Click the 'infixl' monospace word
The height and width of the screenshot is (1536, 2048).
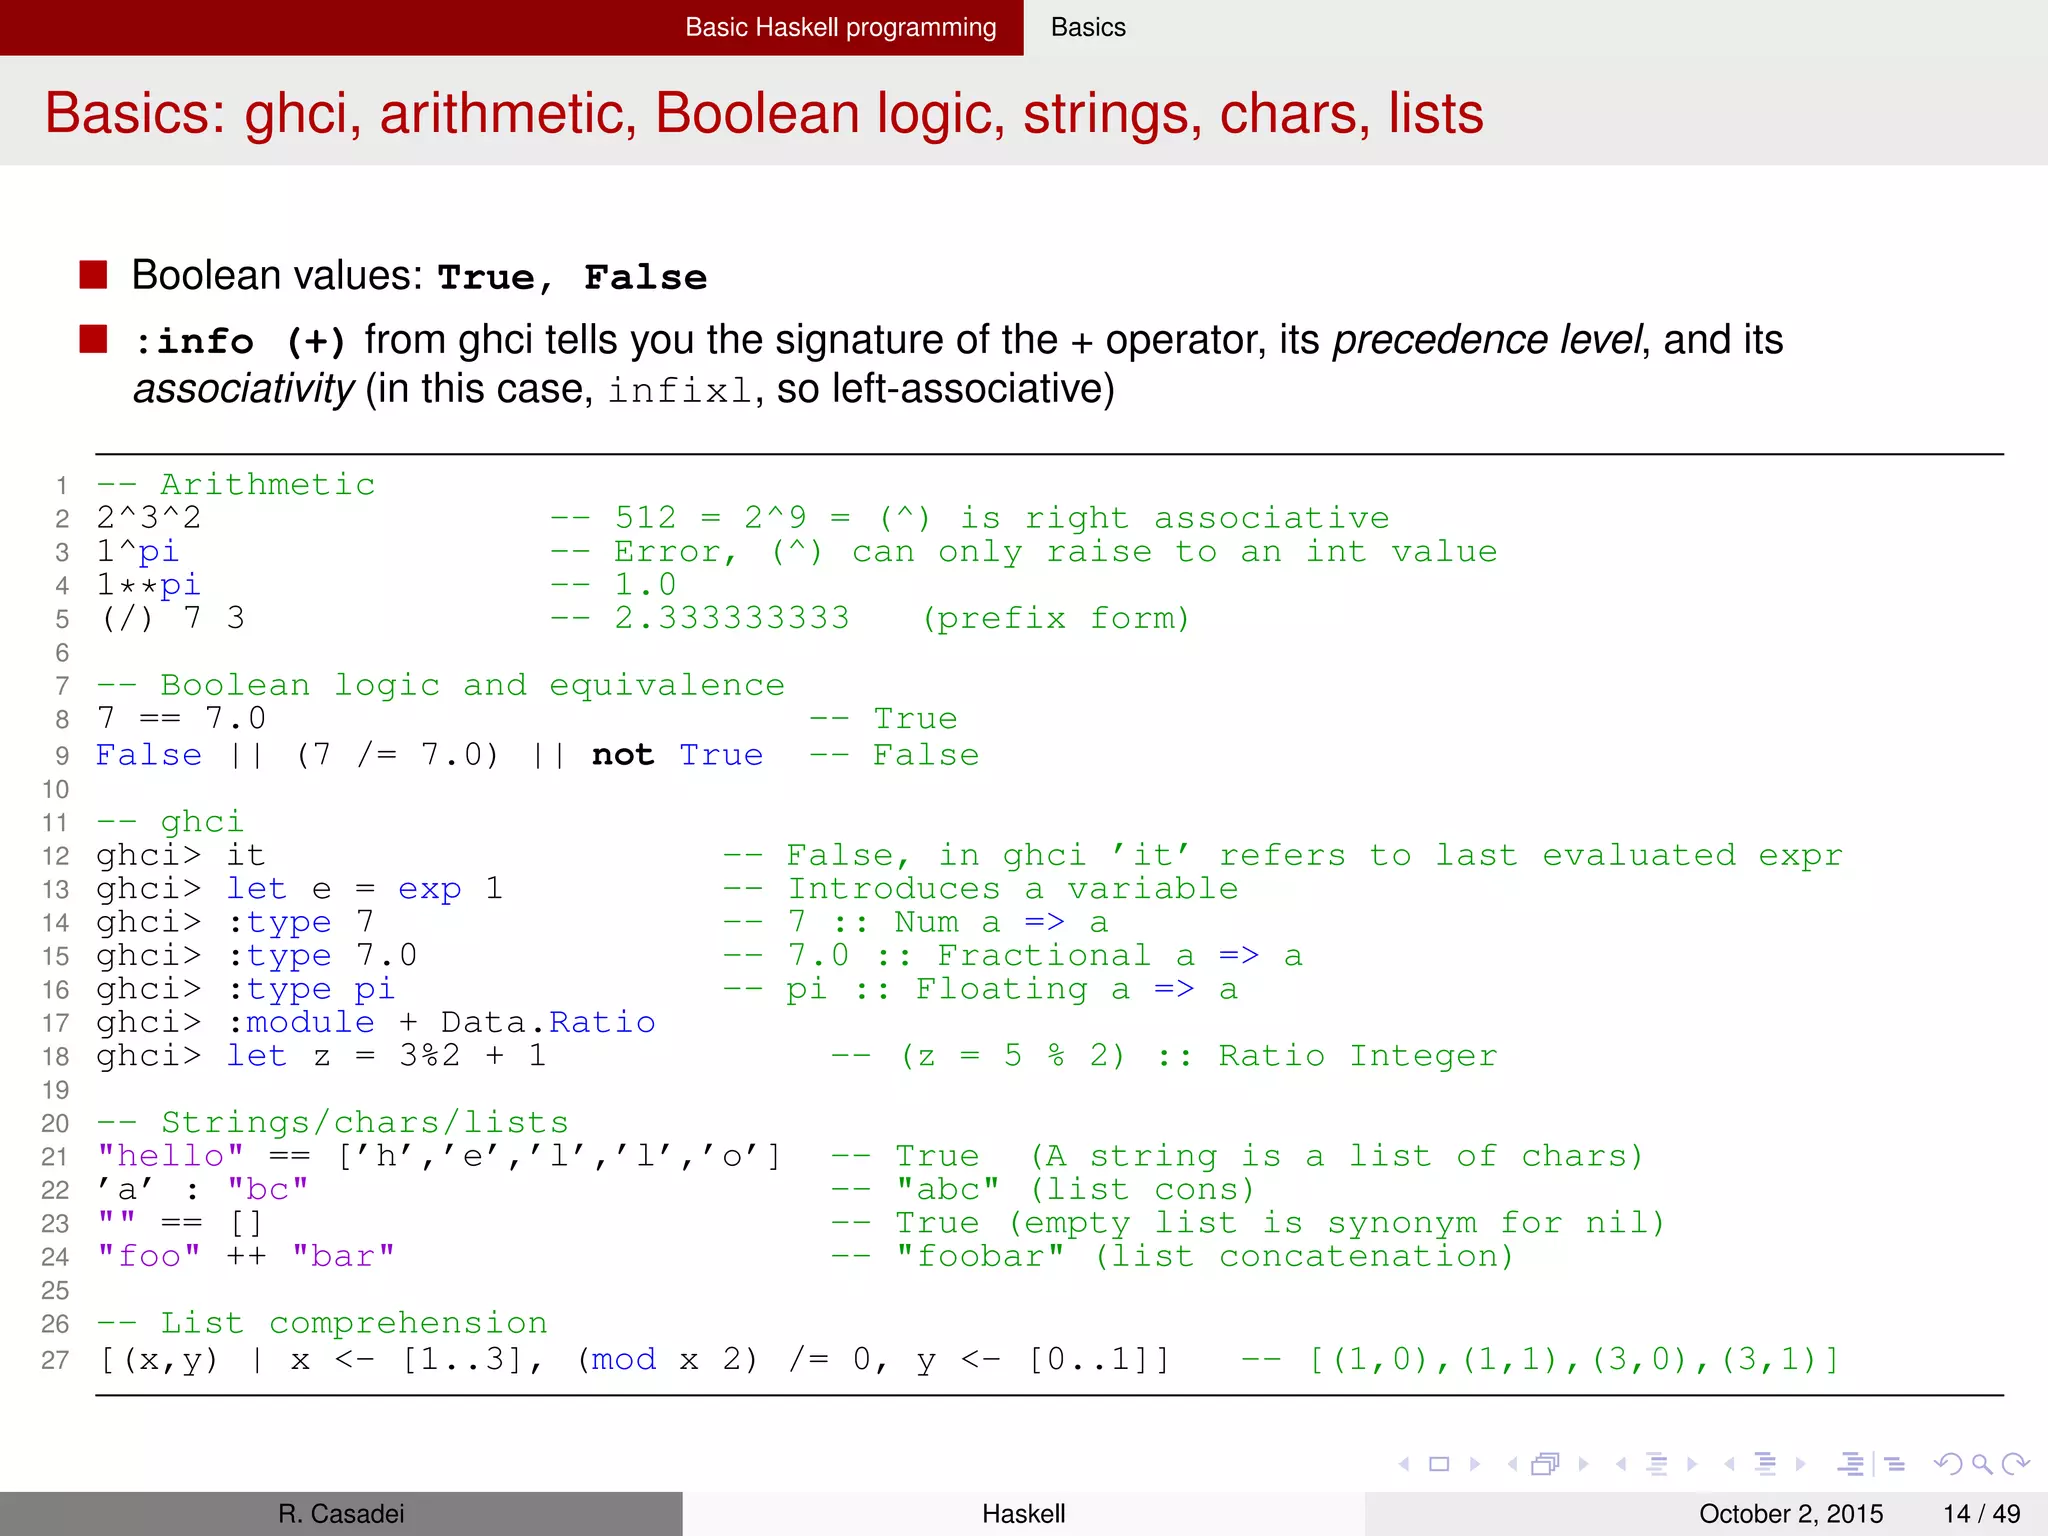pos(679,389)
